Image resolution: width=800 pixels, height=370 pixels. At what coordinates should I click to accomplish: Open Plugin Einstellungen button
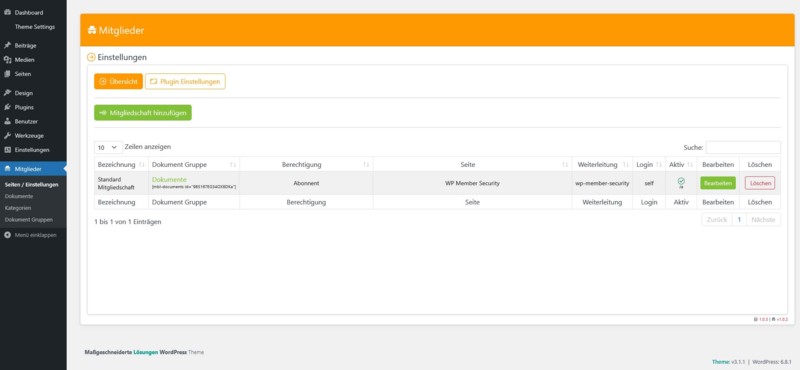[x=185, y=82]
